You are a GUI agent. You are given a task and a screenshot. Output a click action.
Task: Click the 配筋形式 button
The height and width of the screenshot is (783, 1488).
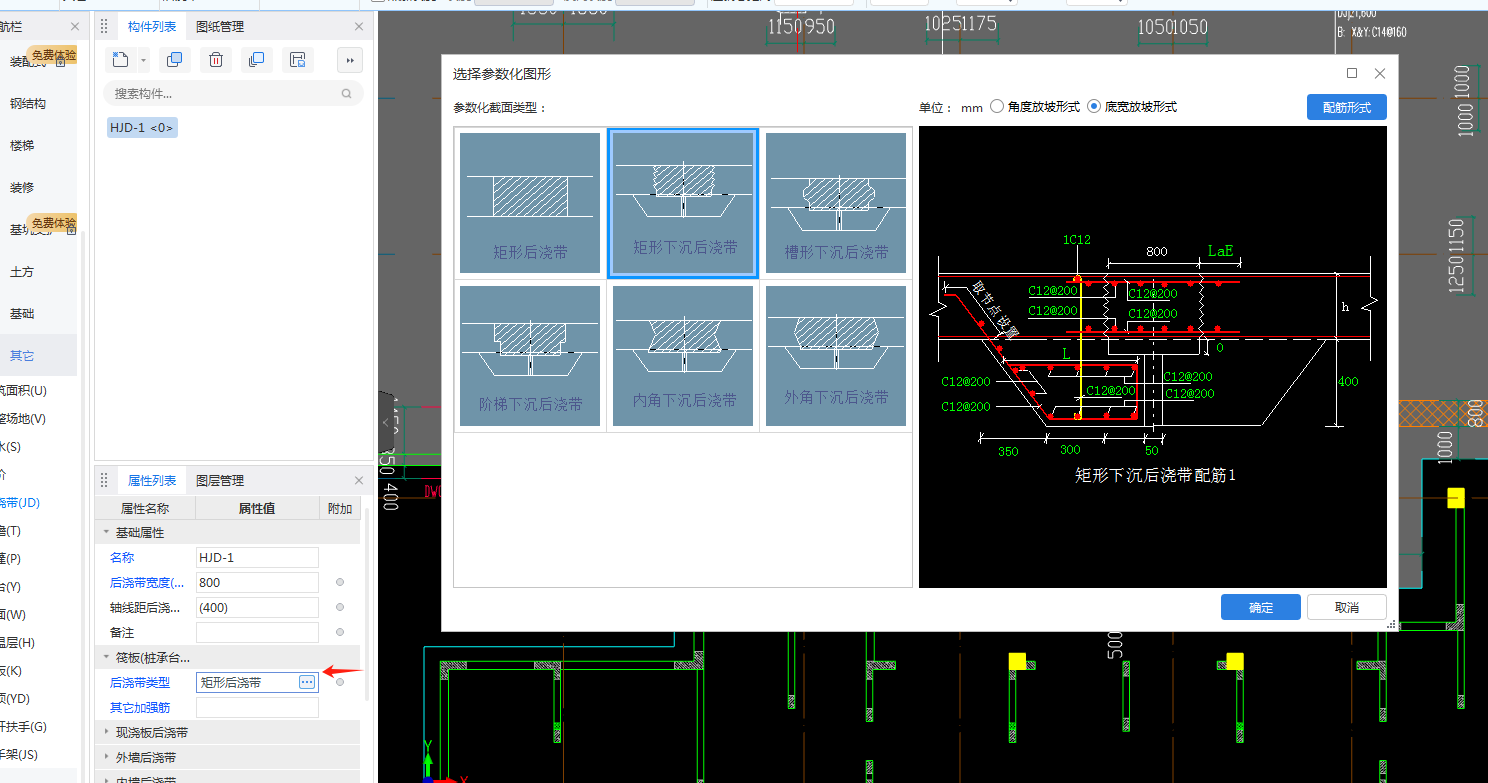(1346, 107)
